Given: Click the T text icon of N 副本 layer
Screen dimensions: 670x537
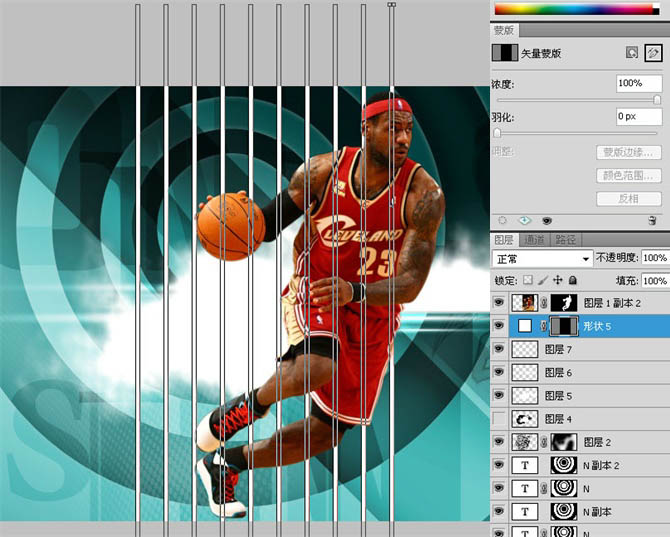Looking at the screenshot, I should pyautogui.click(x=525, y=511).
